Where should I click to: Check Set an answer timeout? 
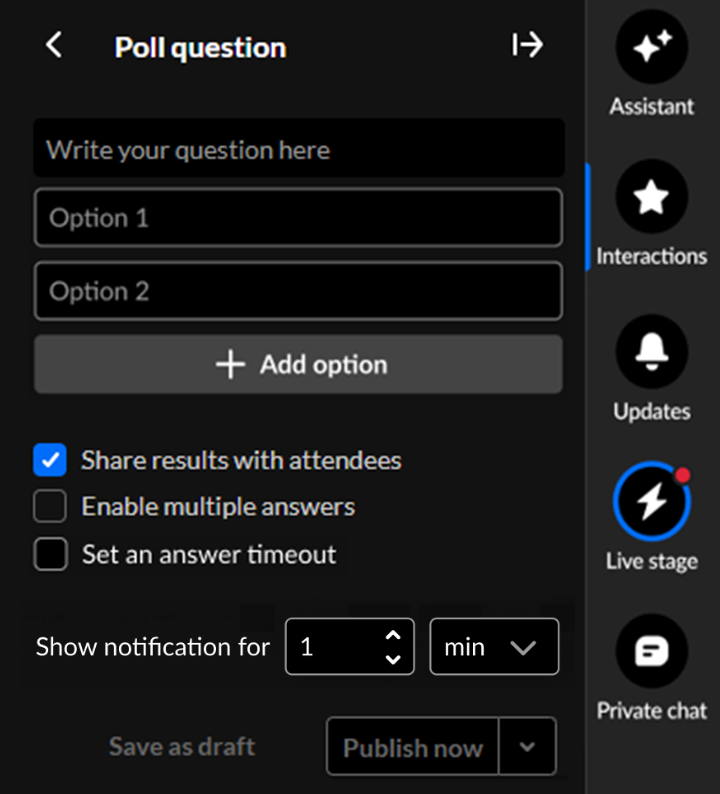(x=50, y=554)
